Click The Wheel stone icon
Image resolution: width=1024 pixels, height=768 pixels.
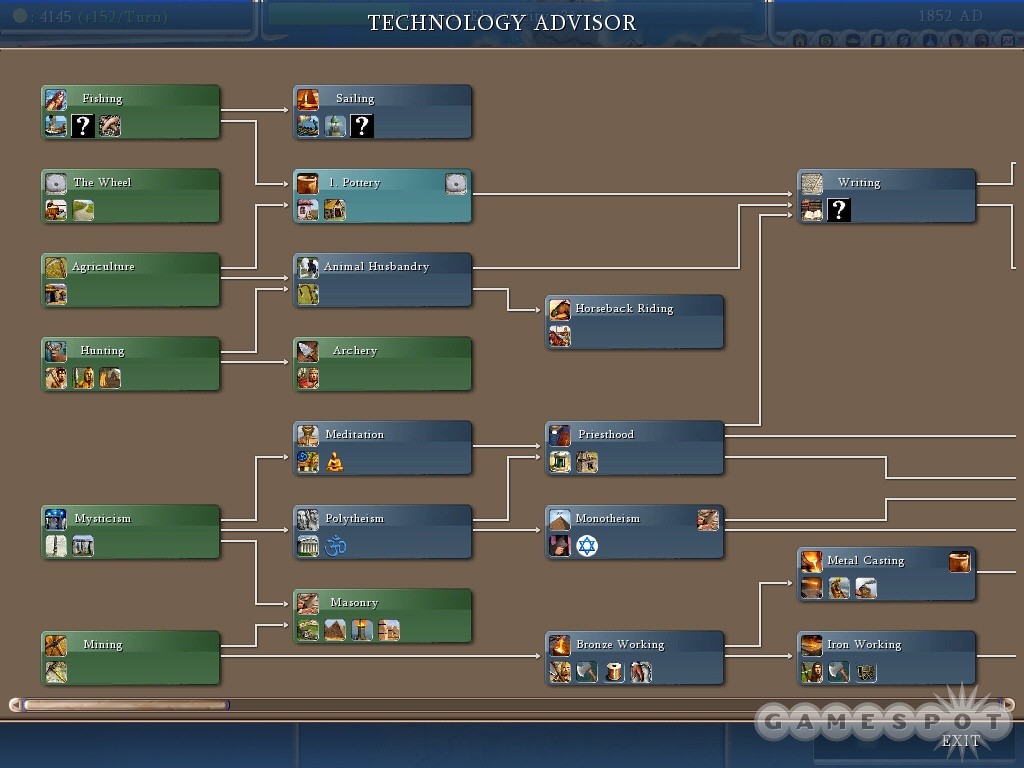coord(56,184)
